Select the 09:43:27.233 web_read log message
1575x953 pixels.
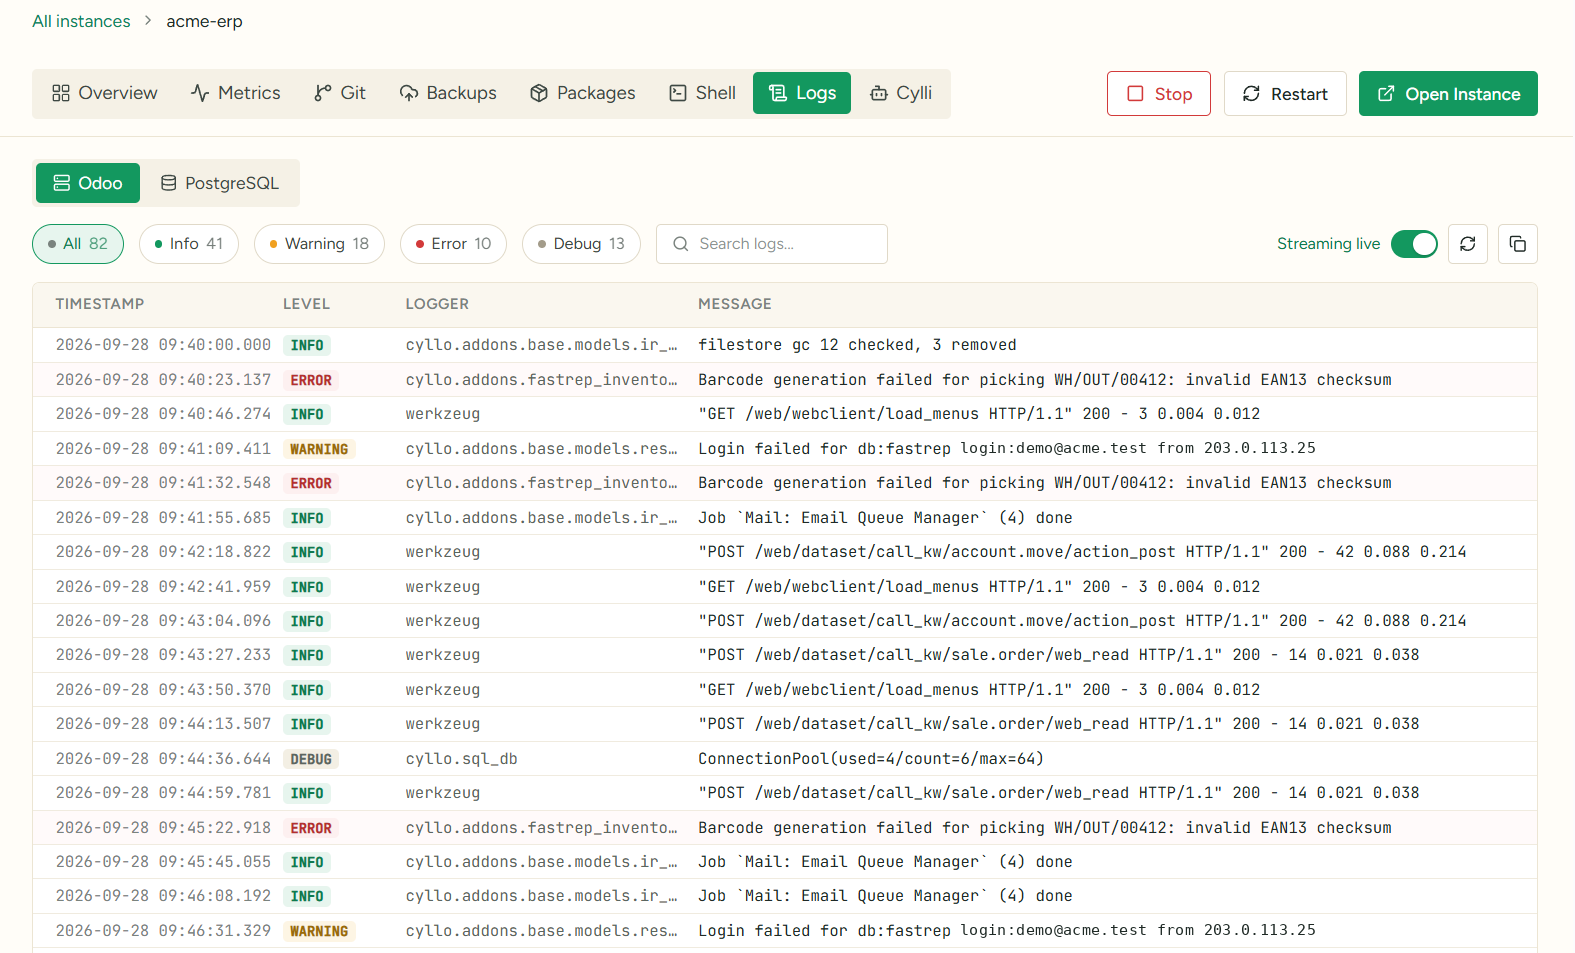tap(1059, 655)
